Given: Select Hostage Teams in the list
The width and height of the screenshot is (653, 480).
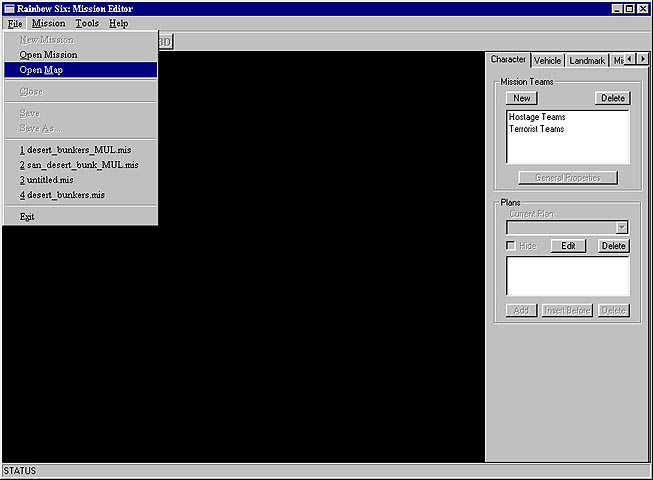Looking at the screenshot, I should [537, 117].
